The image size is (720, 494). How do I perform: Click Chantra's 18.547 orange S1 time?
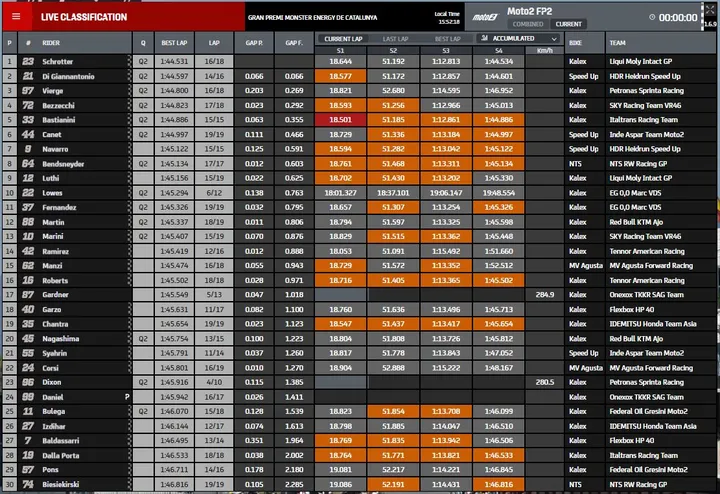[x=340, y=324]
